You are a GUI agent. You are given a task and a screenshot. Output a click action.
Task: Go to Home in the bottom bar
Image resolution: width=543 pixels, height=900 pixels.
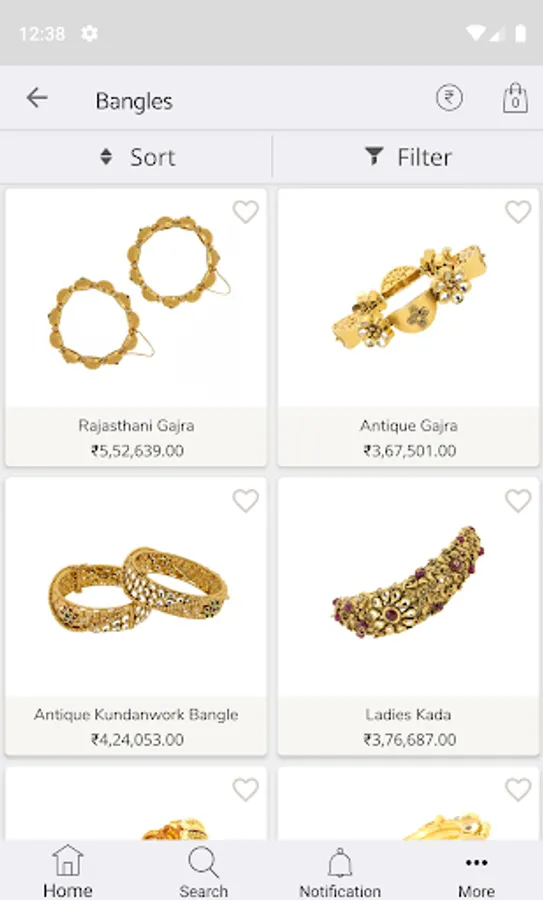68,871
